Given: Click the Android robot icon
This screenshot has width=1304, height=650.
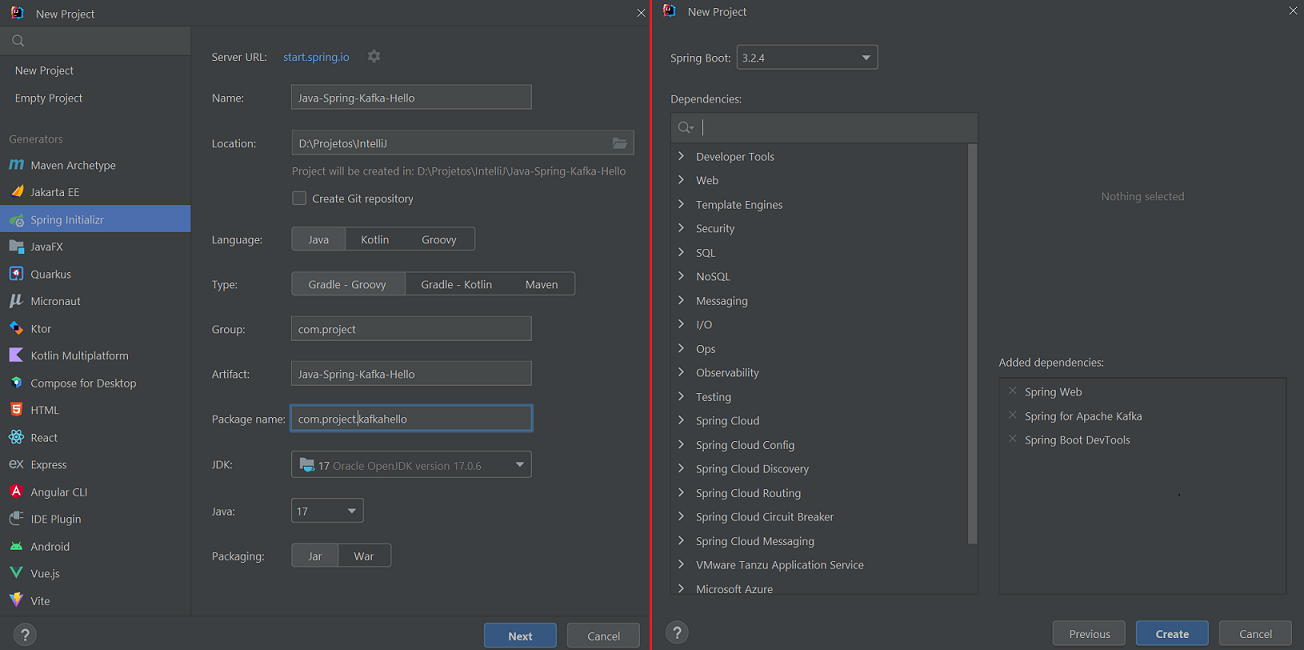Looking at the screenshot, I should point(16,546).
